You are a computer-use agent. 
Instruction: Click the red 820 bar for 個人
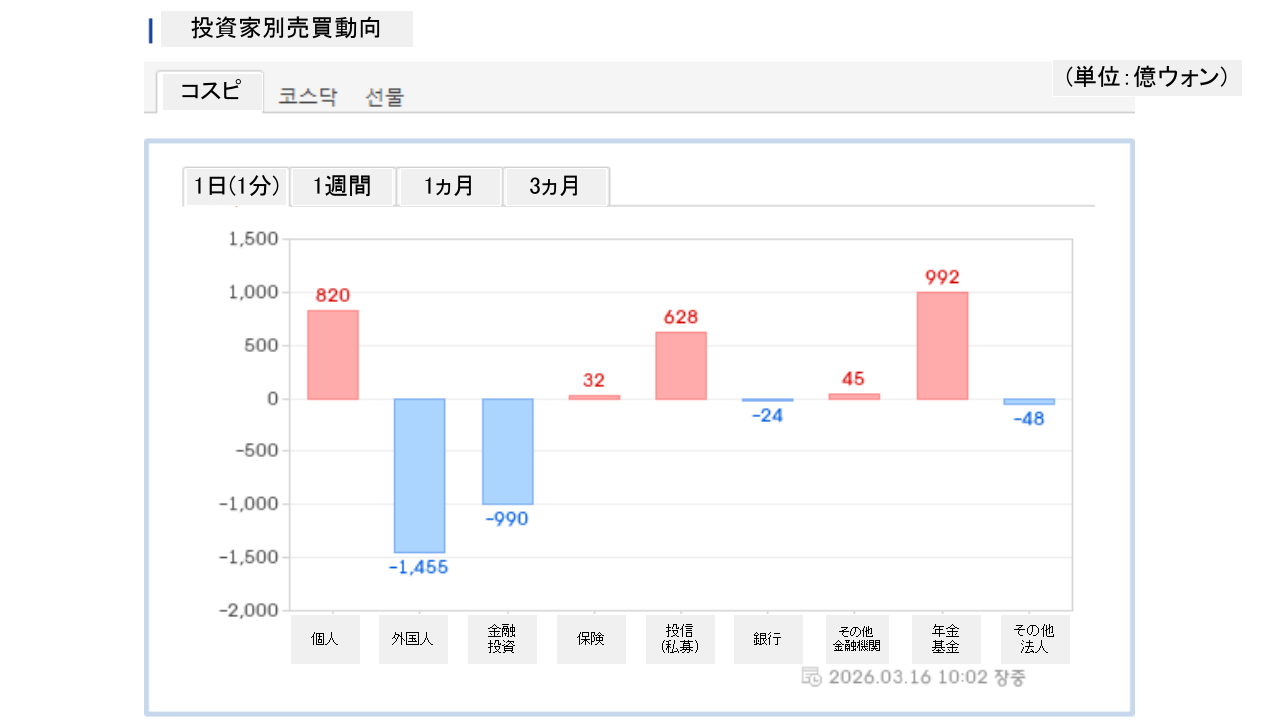click(332, 355)
